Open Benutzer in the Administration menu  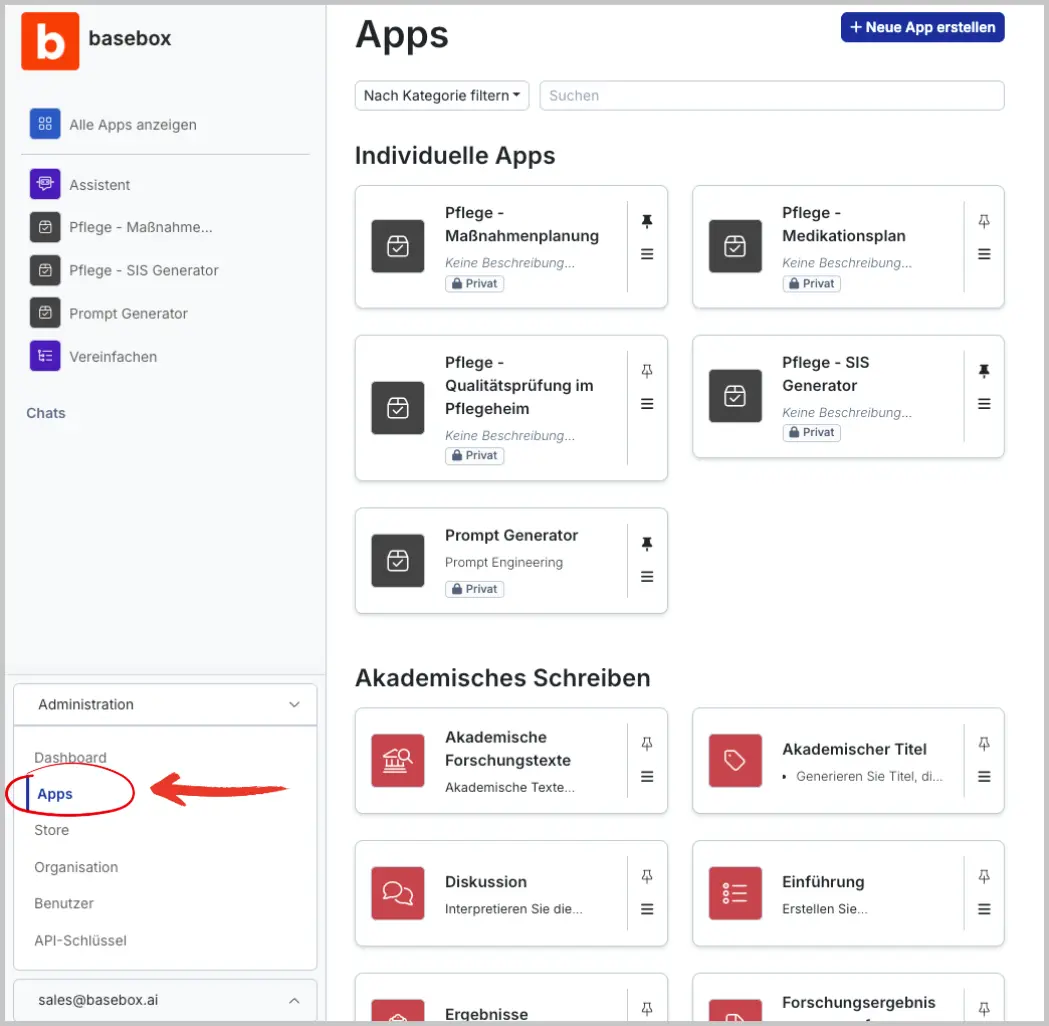pyautogui.click(x=64, y=903)
